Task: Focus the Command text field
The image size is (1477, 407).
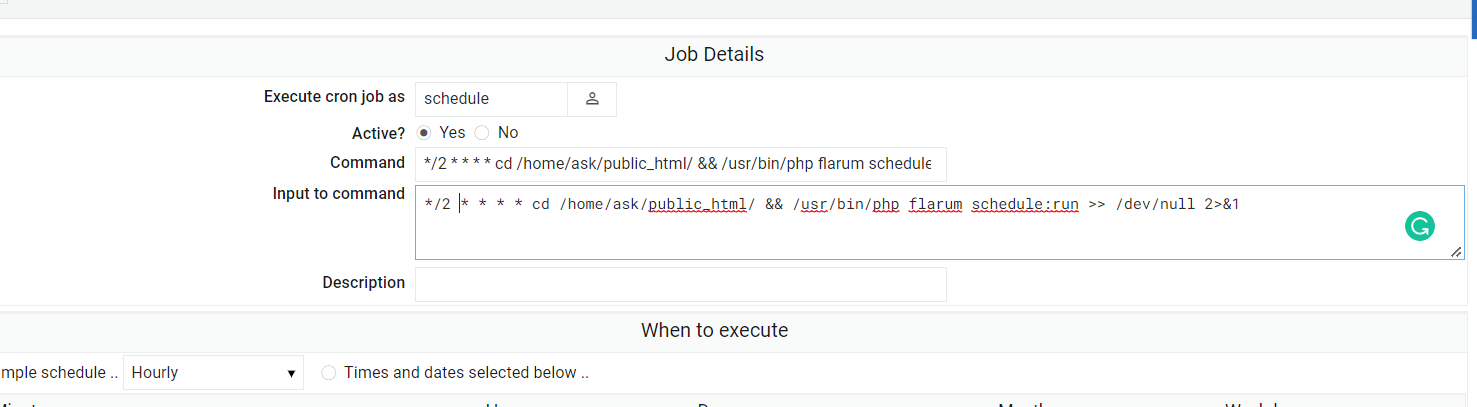Action: 680,163
